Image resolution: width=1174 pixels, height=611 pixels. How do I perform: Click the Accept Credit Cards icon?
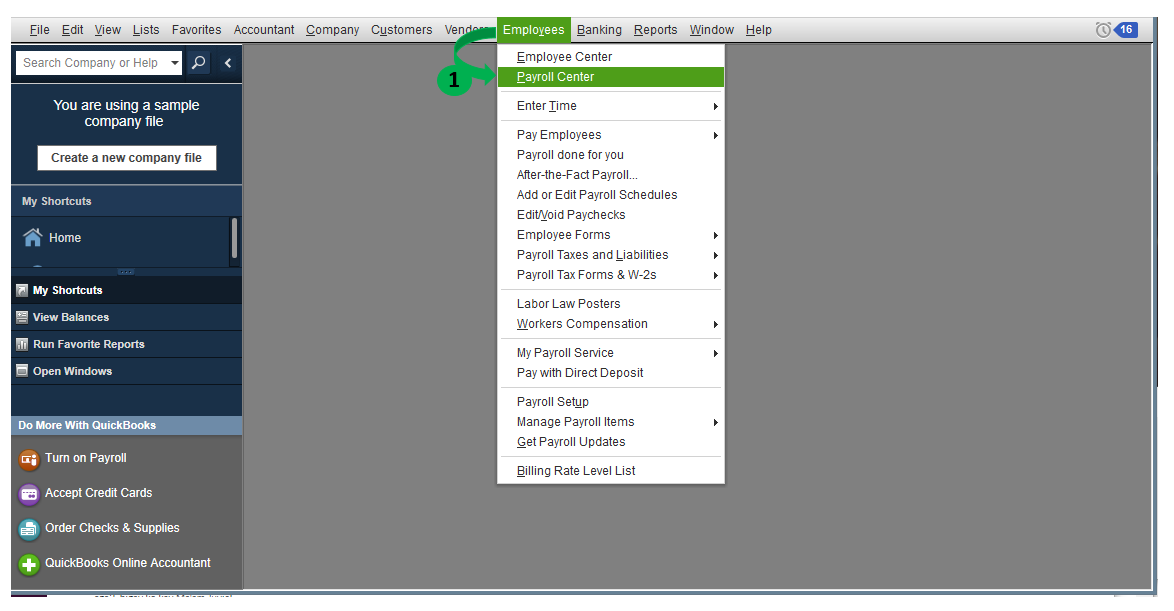pyautogui.click(x=29, y=493)
